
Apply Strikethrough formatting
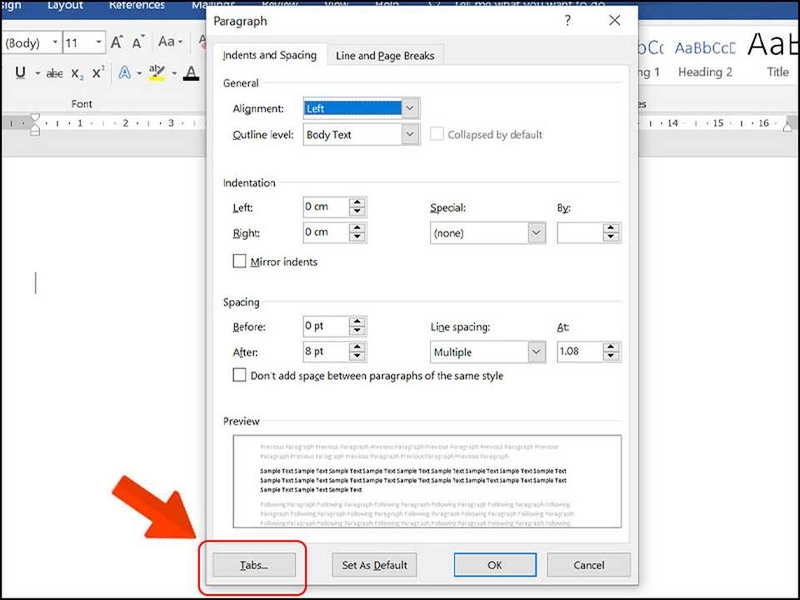pyautogui.click(x=53, y=72)
